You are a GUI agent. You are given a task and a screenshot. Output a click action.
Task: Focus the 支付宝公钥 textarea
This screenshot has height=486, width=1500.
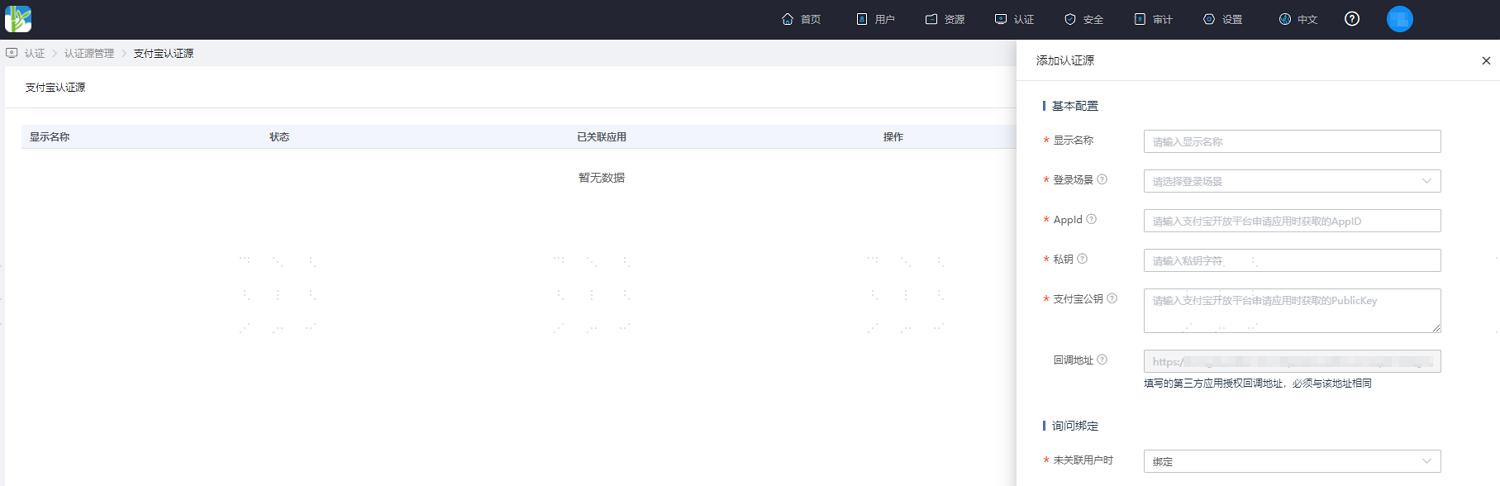[1292, 310]
